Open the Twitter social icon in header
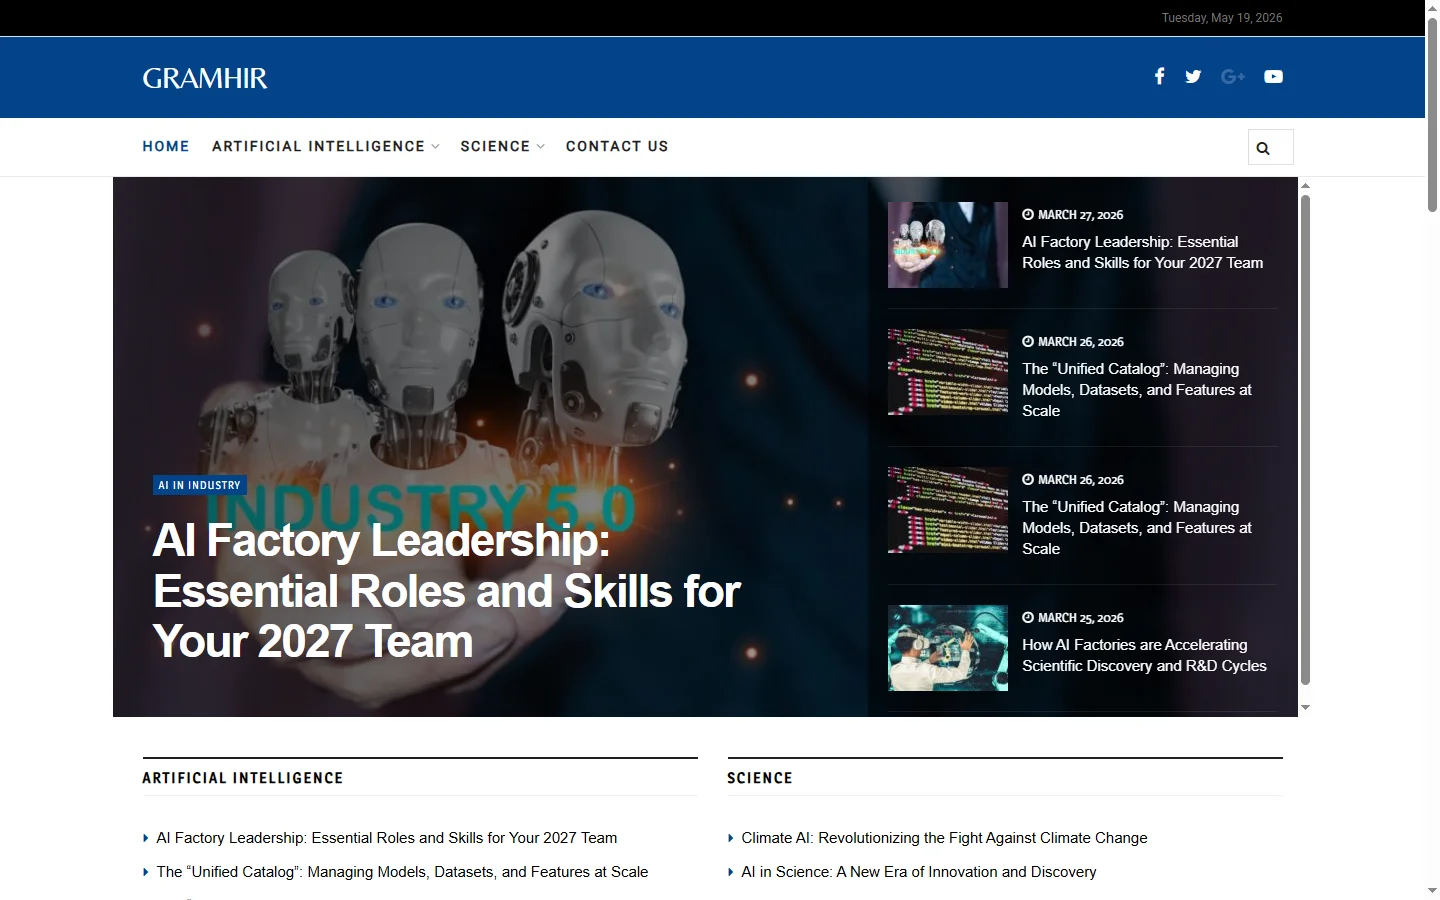1440x900 pixels. tap(1193, 76)
